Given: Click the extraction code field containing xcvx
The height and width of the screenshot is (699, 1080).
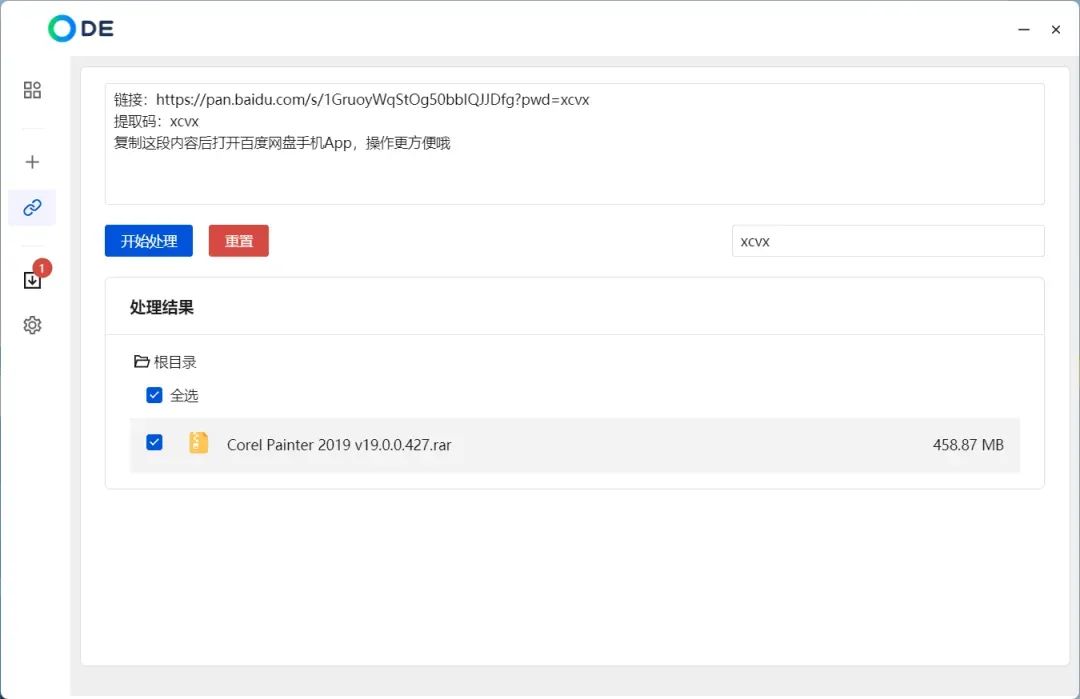Looking at the screenshot, I should tap(888, 241).
